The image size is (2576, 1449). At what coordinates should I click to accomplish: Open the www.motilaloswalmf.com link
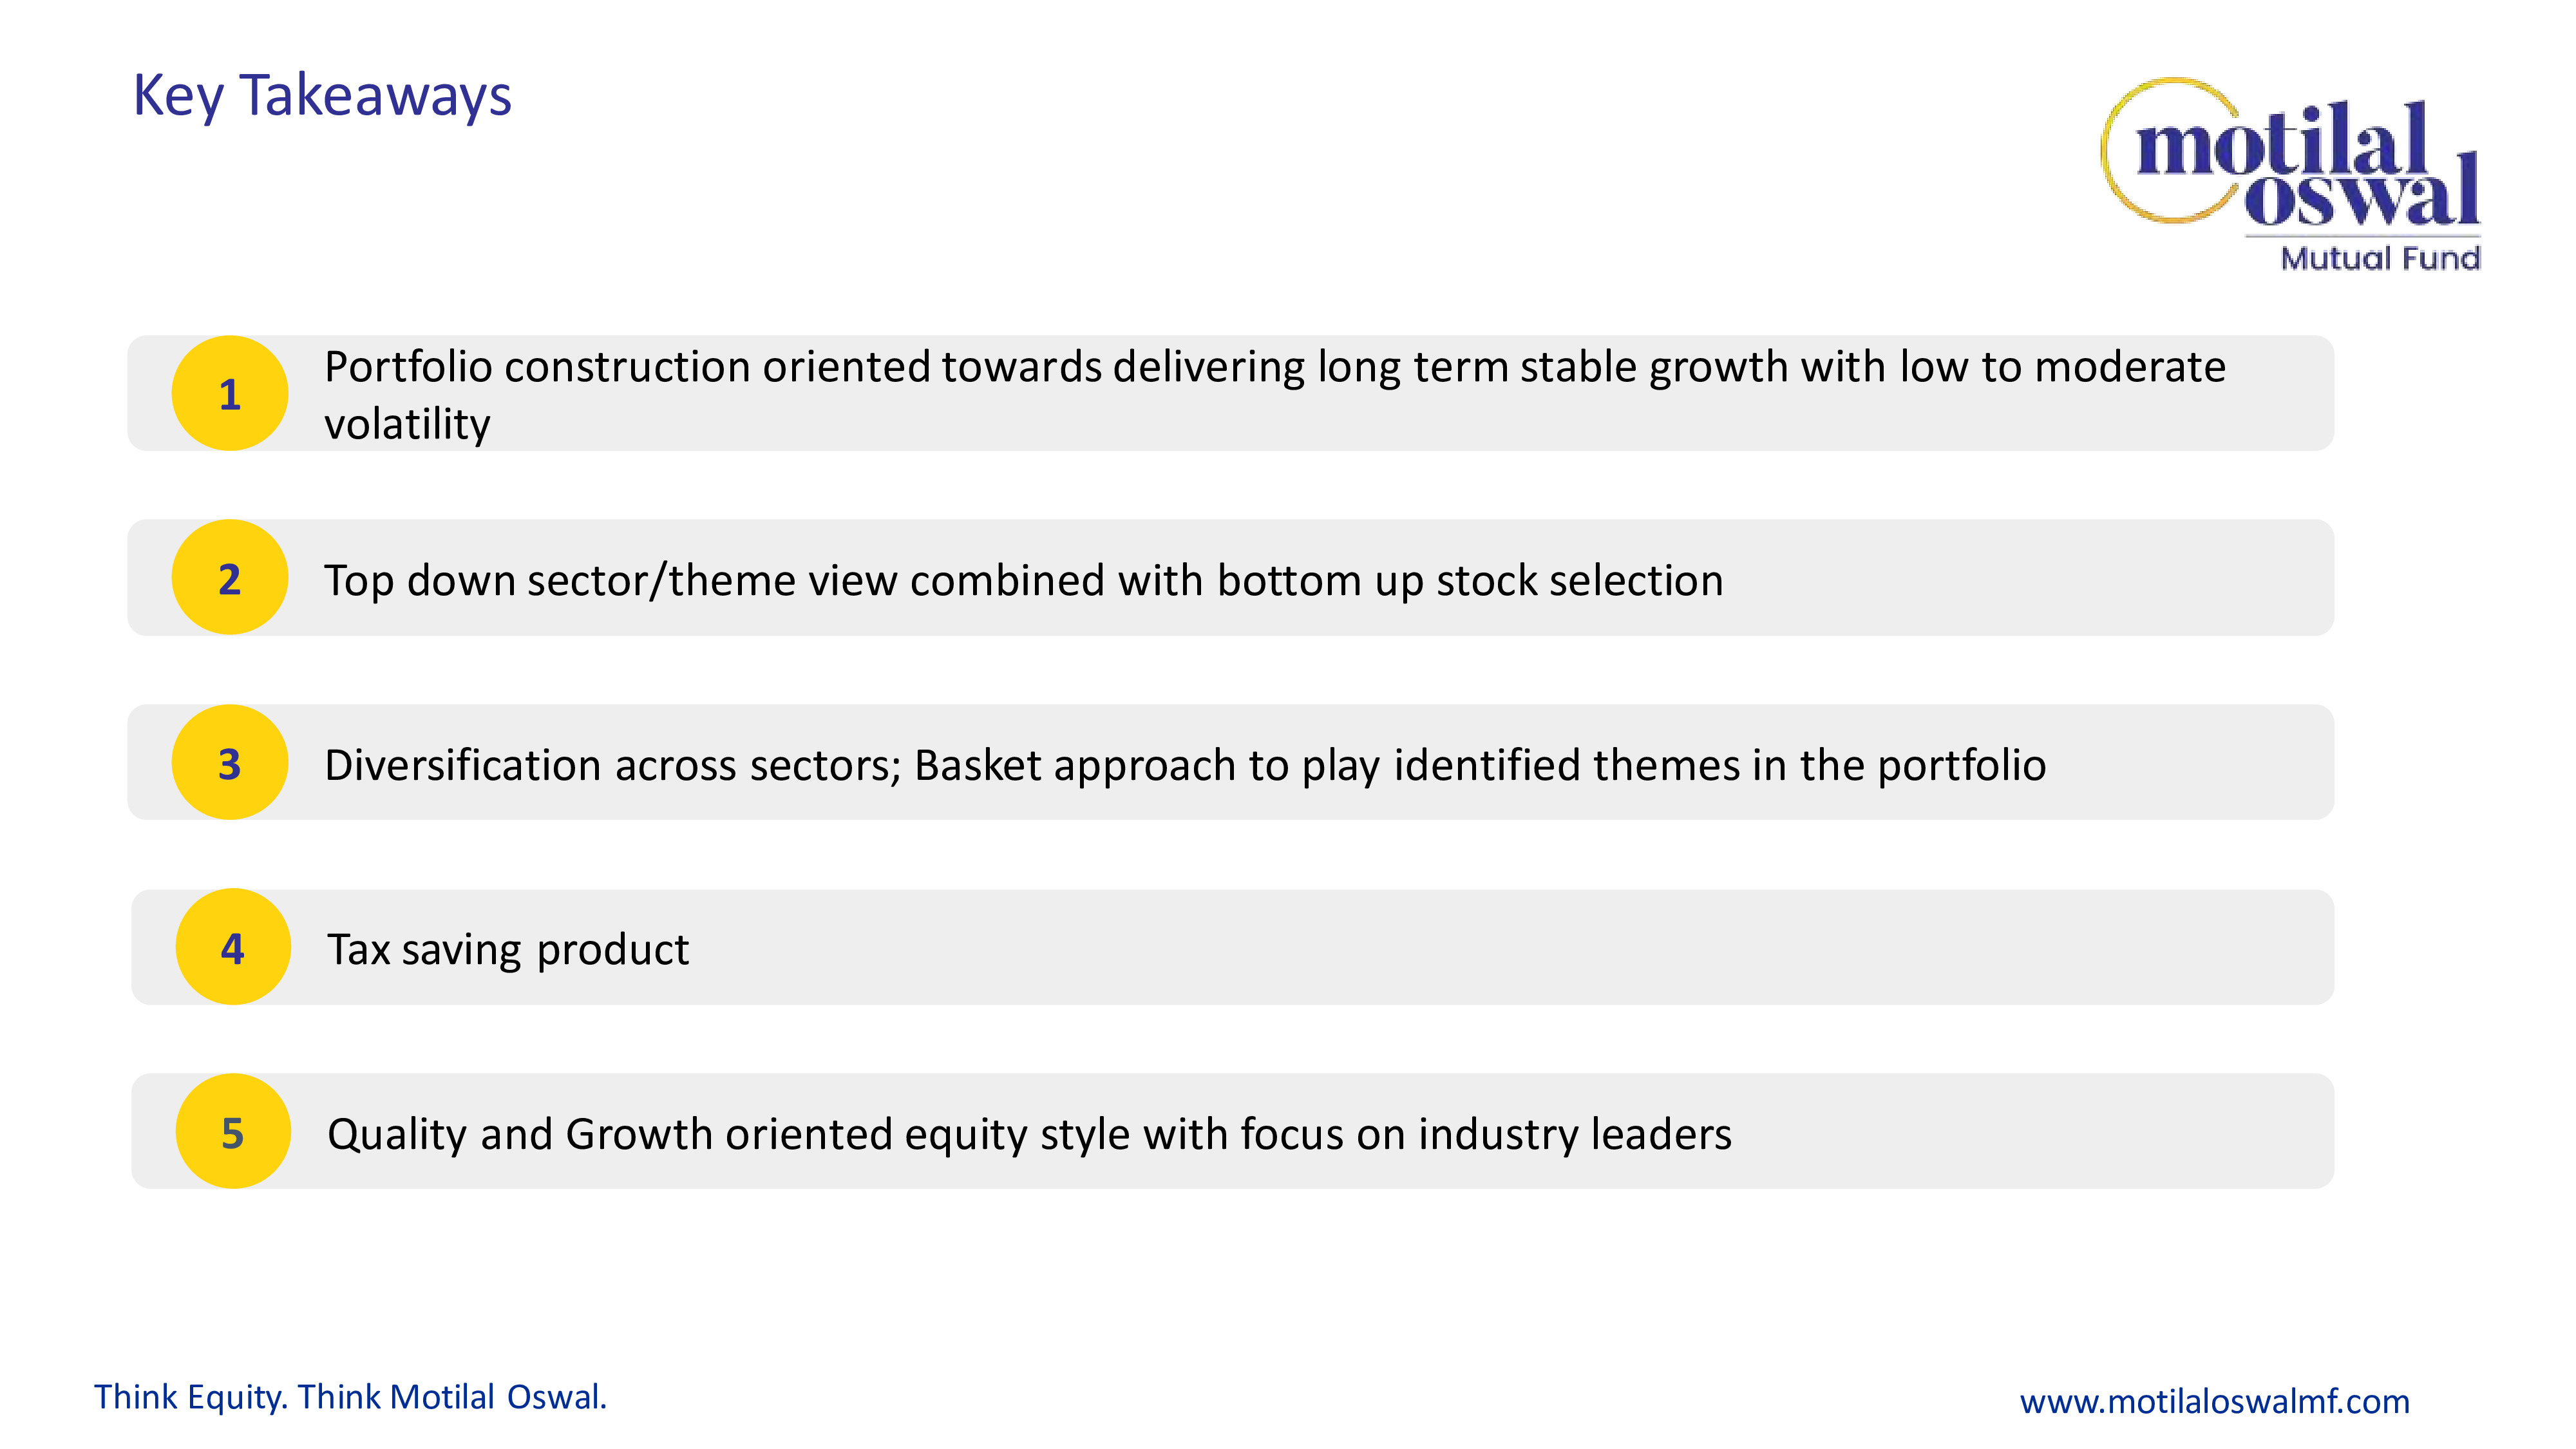(x=2214, y=1401)
